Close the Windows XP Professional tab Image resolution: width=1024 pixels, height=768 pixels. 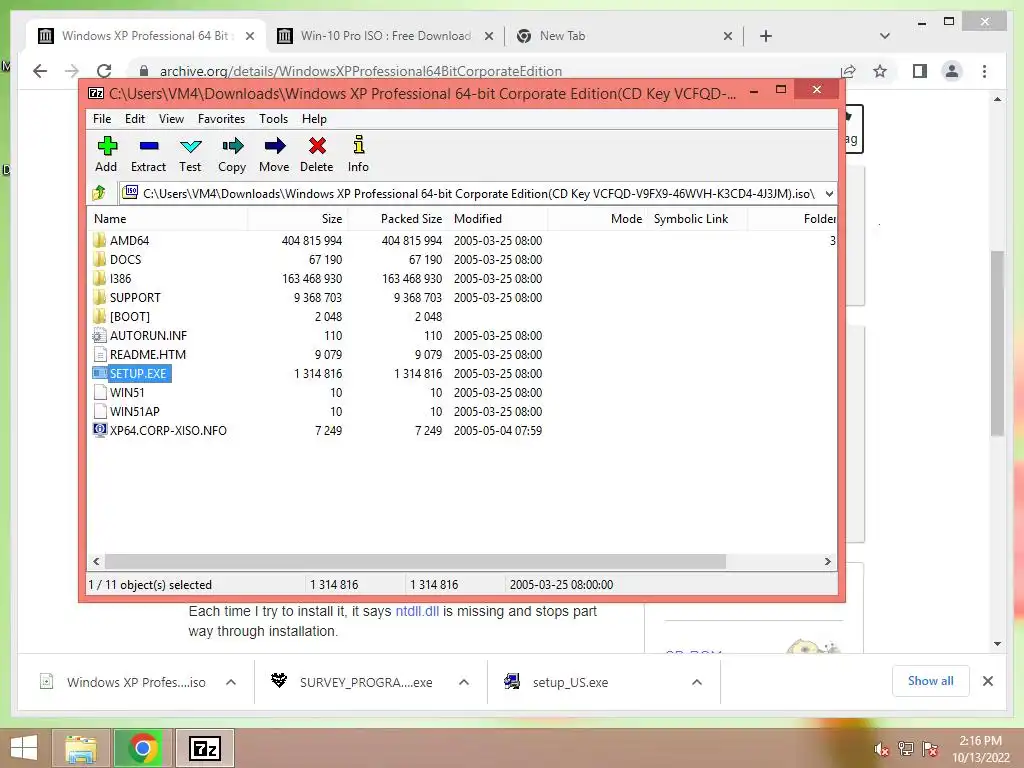pos(249,36)
